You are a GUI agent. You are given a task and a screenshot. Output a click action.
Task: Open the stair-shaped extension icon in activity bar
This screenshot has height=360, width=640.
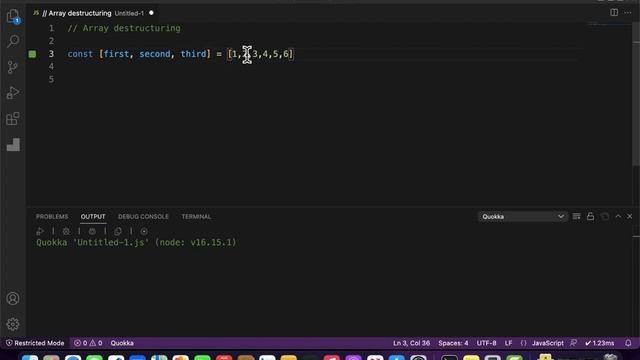pyautogui.click(x=13, y=144)
